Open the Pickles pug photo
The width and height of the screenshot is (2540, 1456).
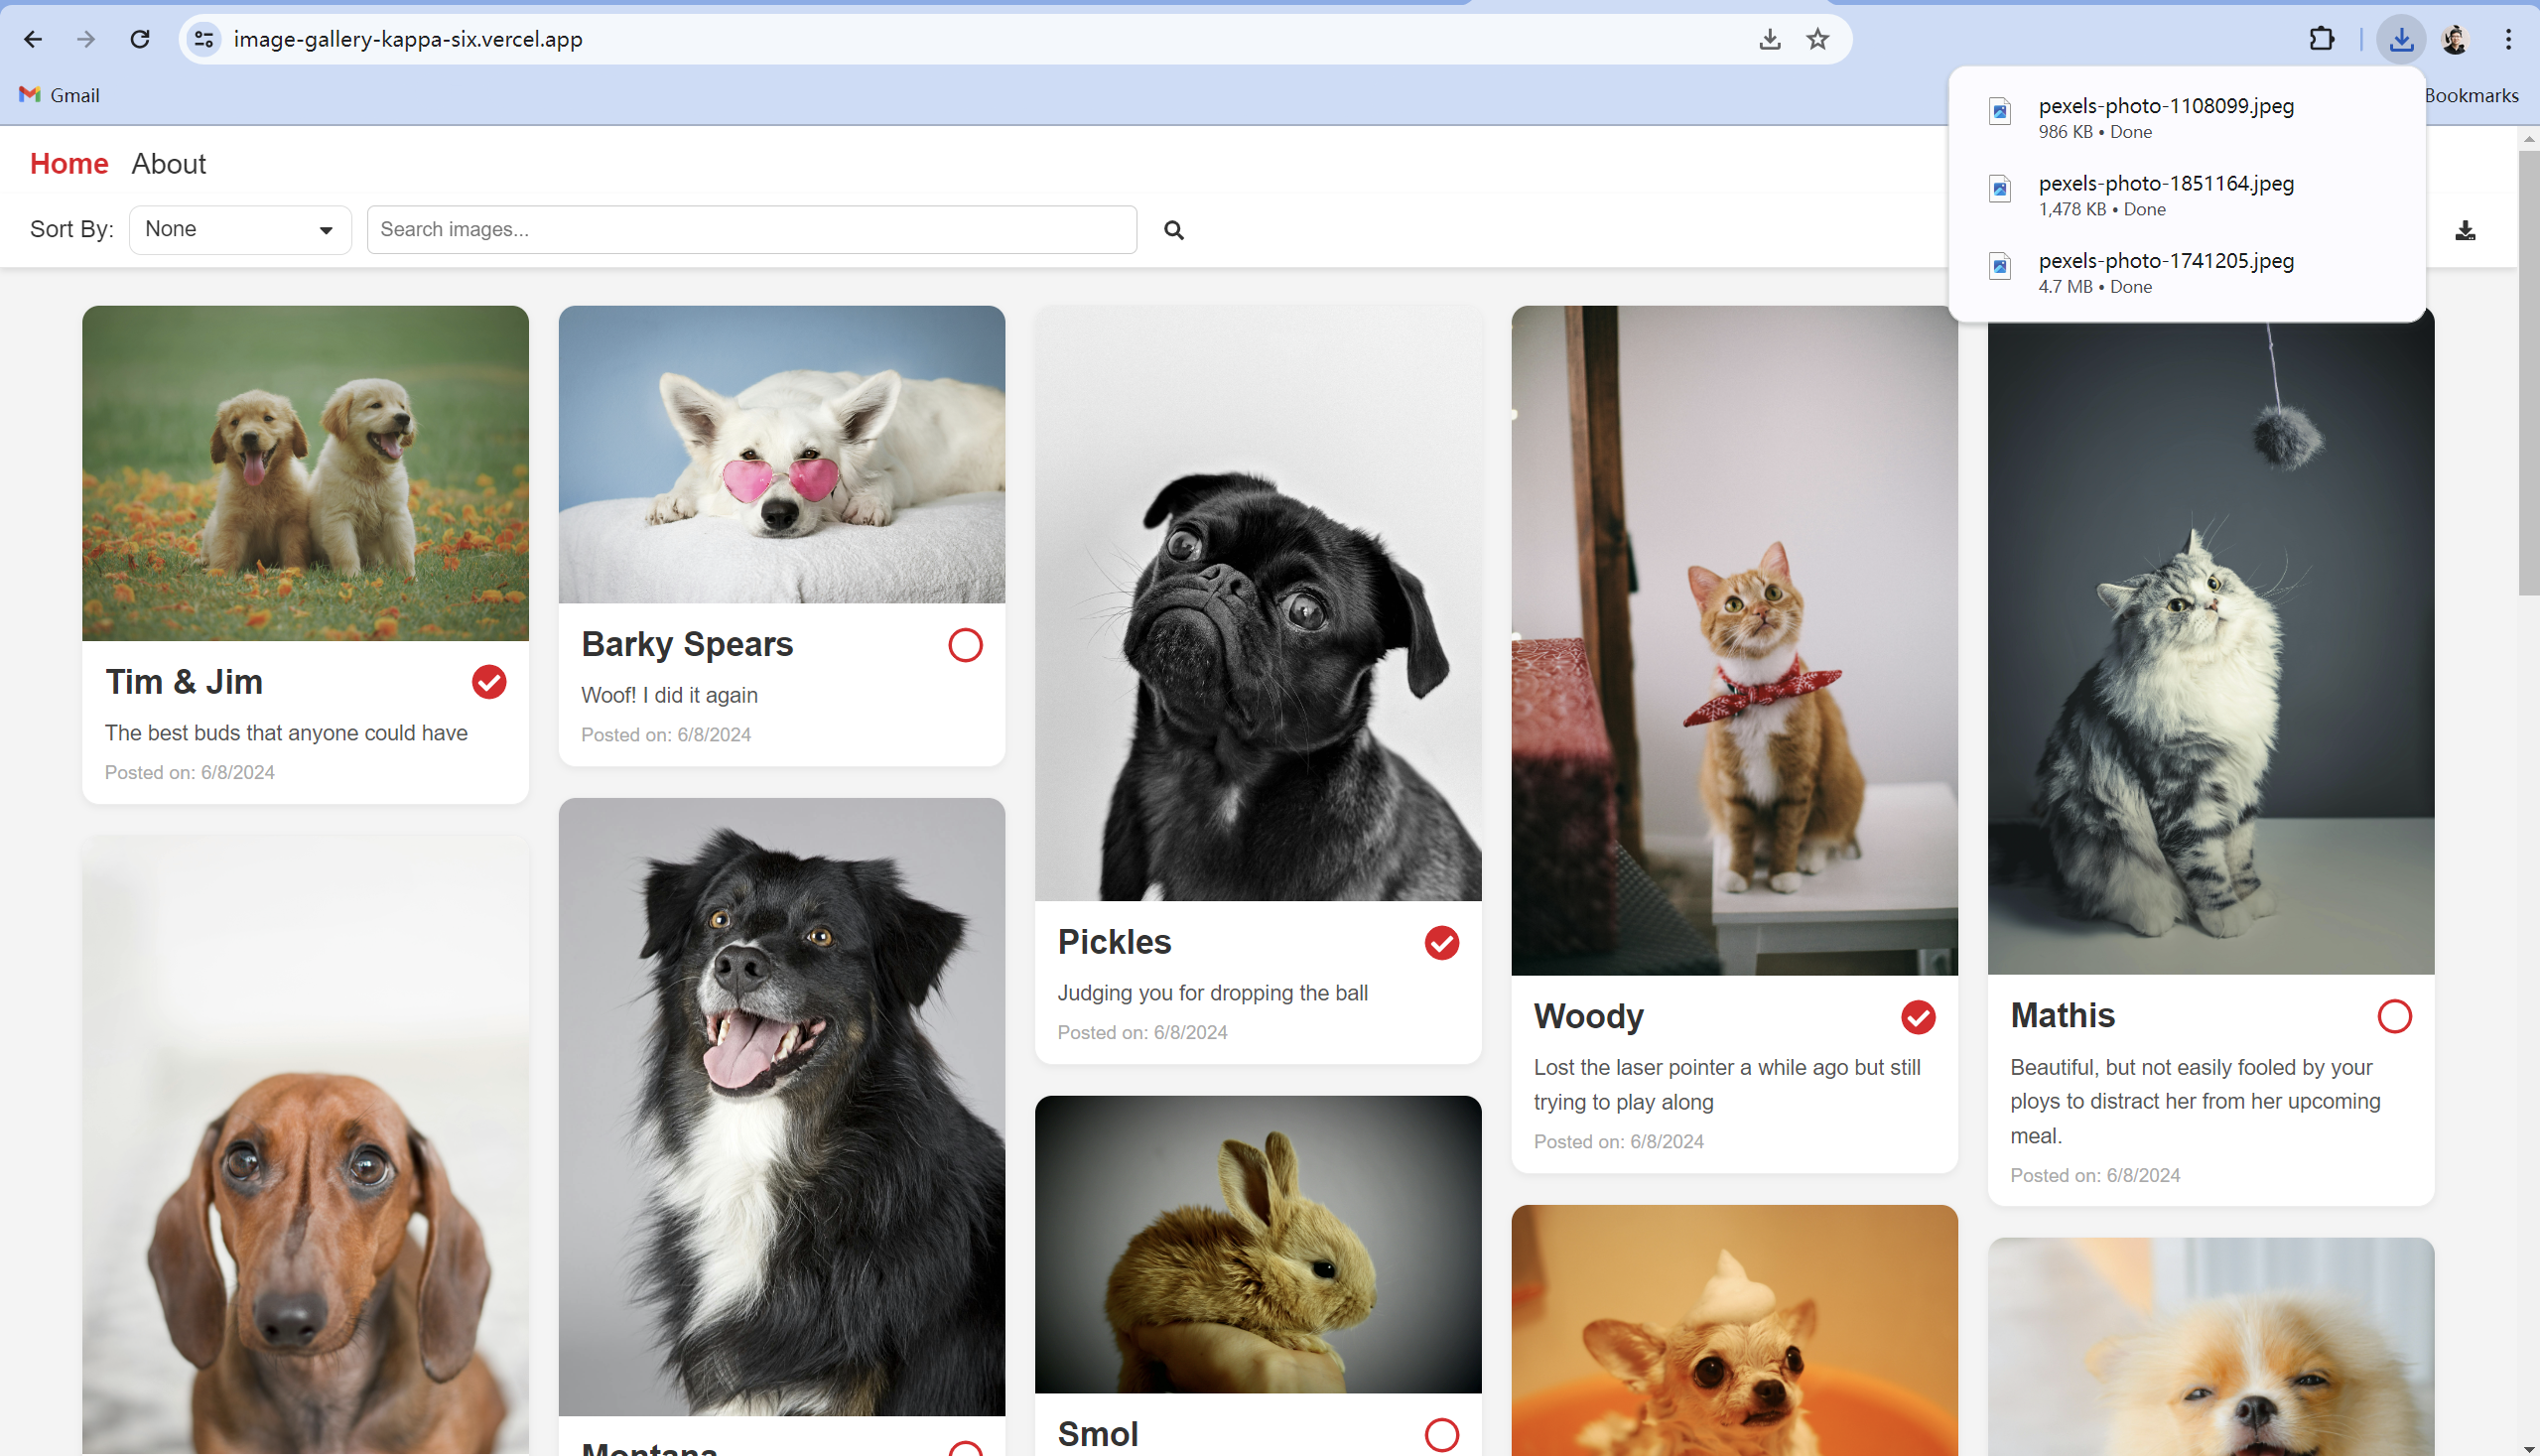pos(1257,604)
